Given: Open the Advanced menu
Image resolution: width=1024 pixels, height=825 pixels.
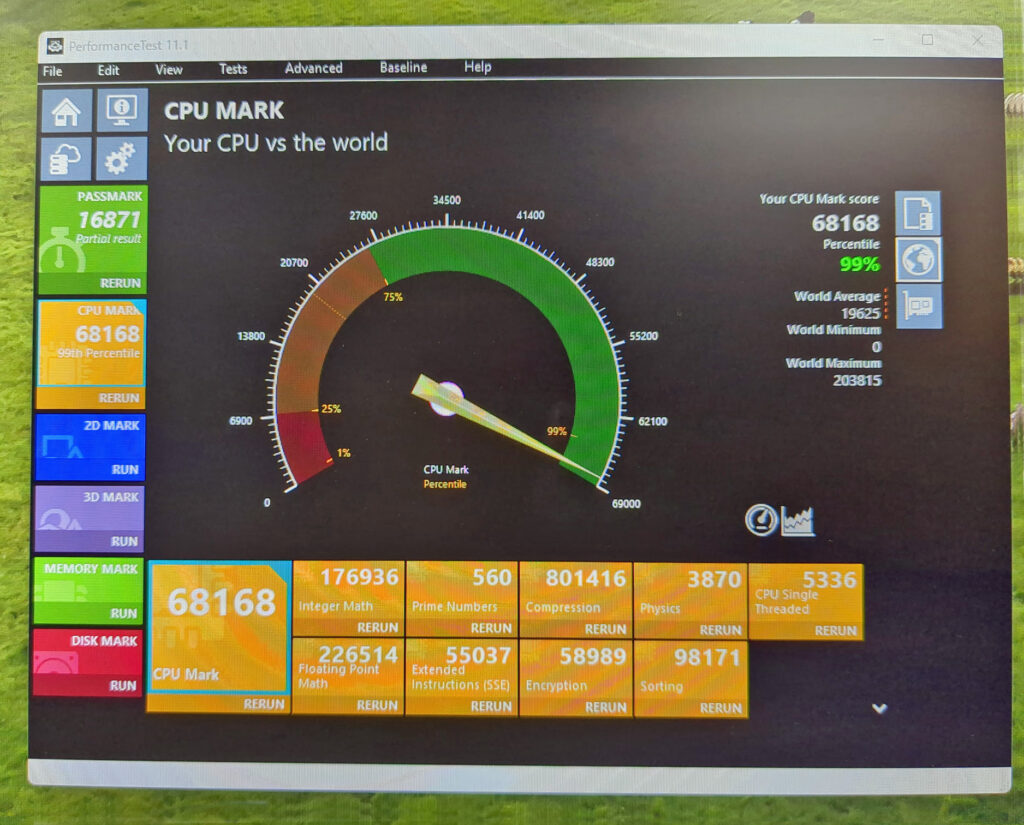Looking at the screenshot, I should 313,68.
